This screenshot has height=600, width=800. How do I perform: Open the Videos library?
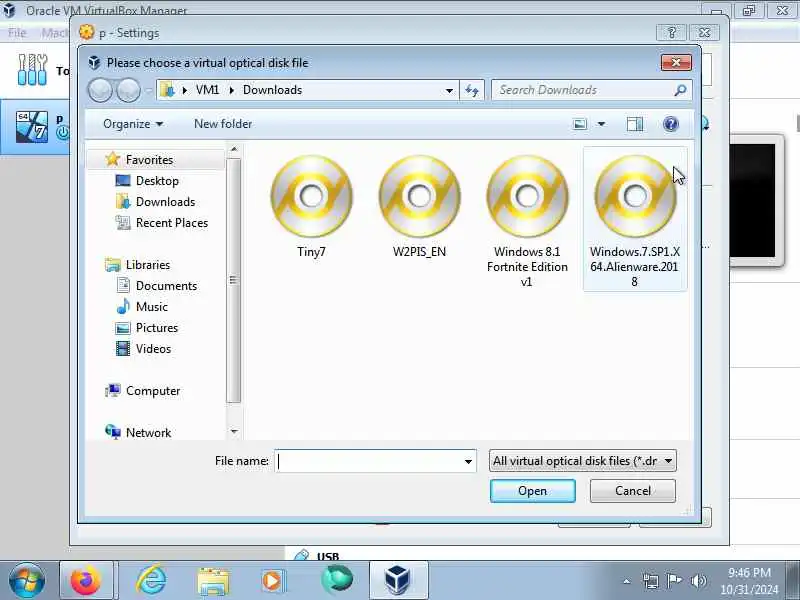point(153,348)
